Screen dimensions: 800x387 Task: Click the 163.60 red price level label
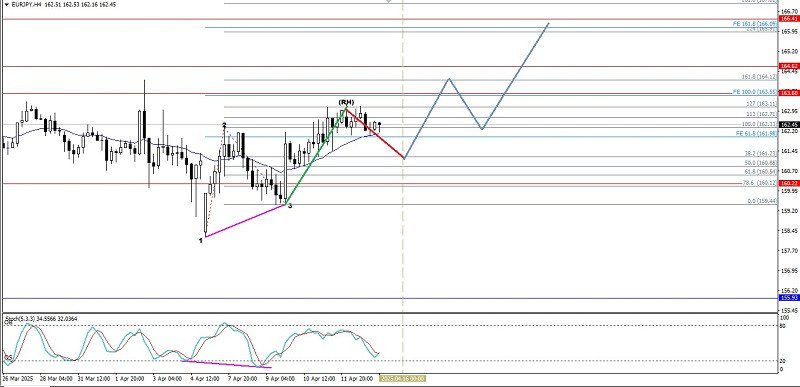click(789, 93)
